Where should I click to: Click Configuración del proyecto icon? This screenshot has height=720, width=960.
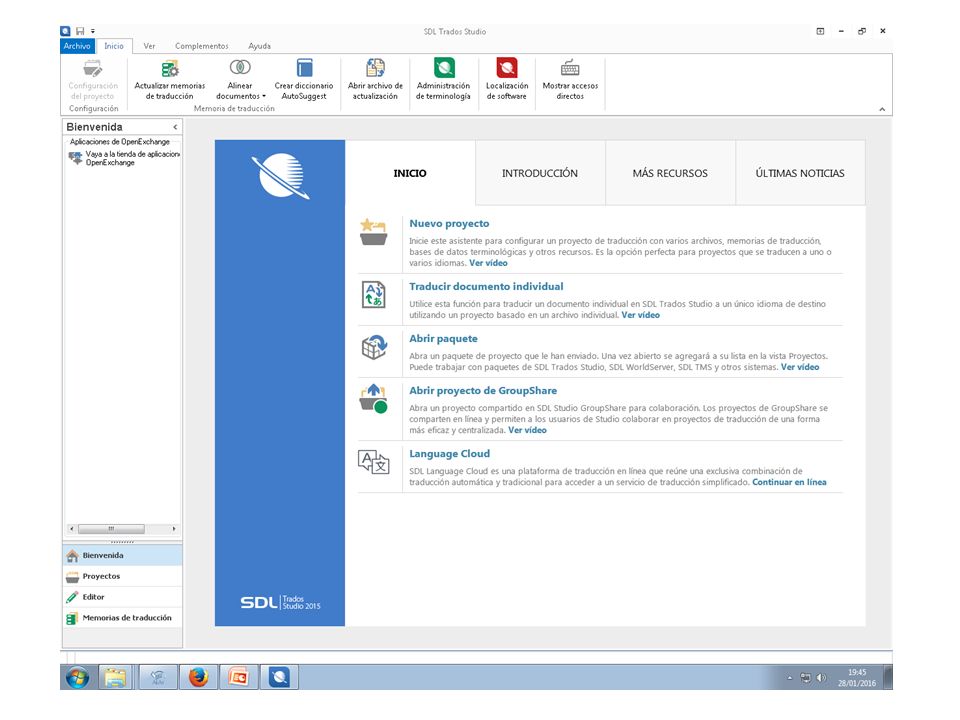(x=93, y=68)
